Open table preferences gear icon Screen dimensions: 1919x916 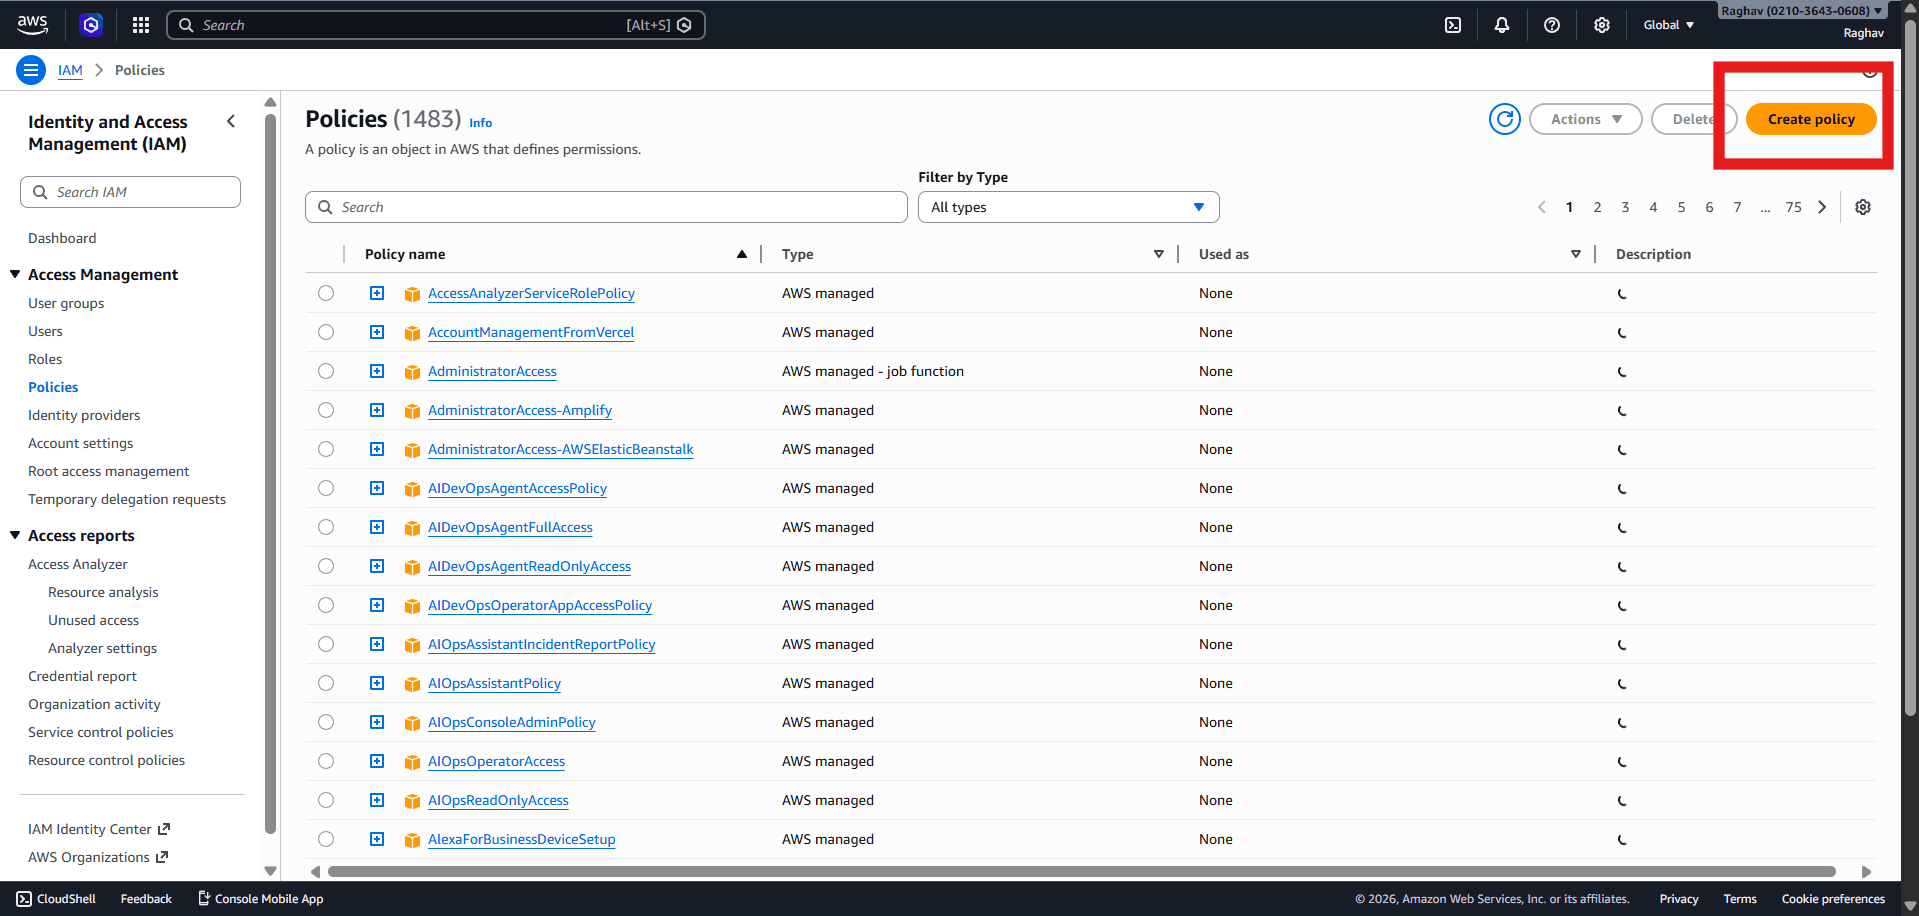pos(1863,207)
